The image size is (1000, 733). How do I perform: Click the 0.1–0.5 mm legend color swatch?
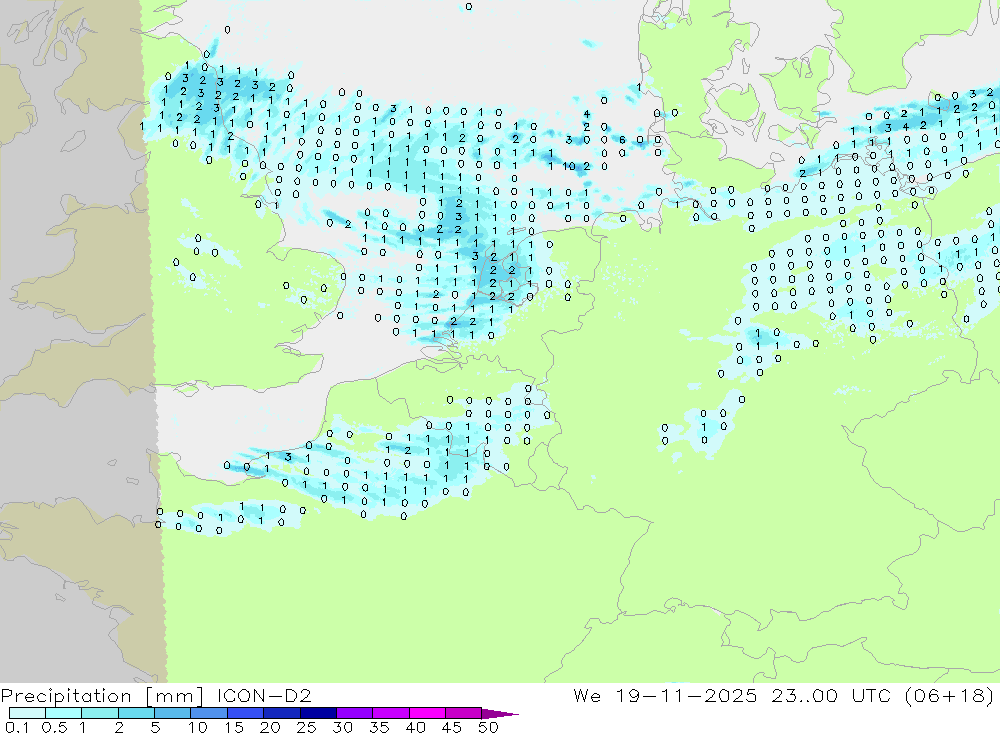click(27, 713)
